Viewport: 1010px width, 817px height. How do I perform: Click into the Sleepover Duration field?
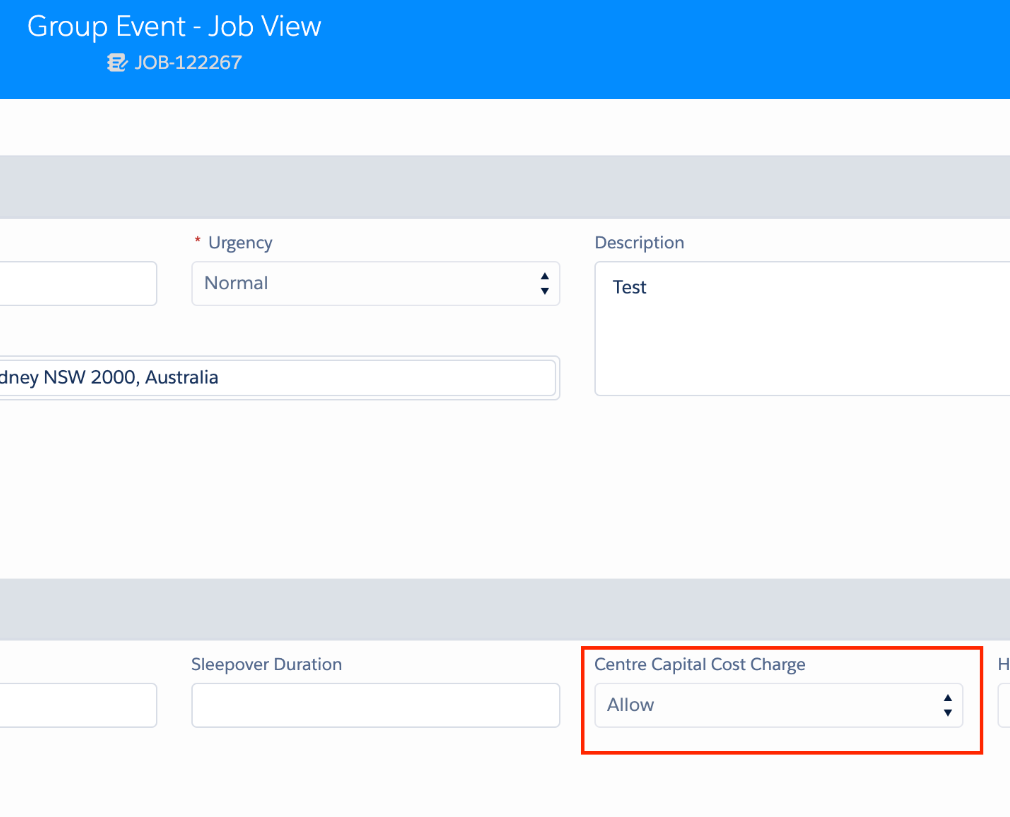375,705
